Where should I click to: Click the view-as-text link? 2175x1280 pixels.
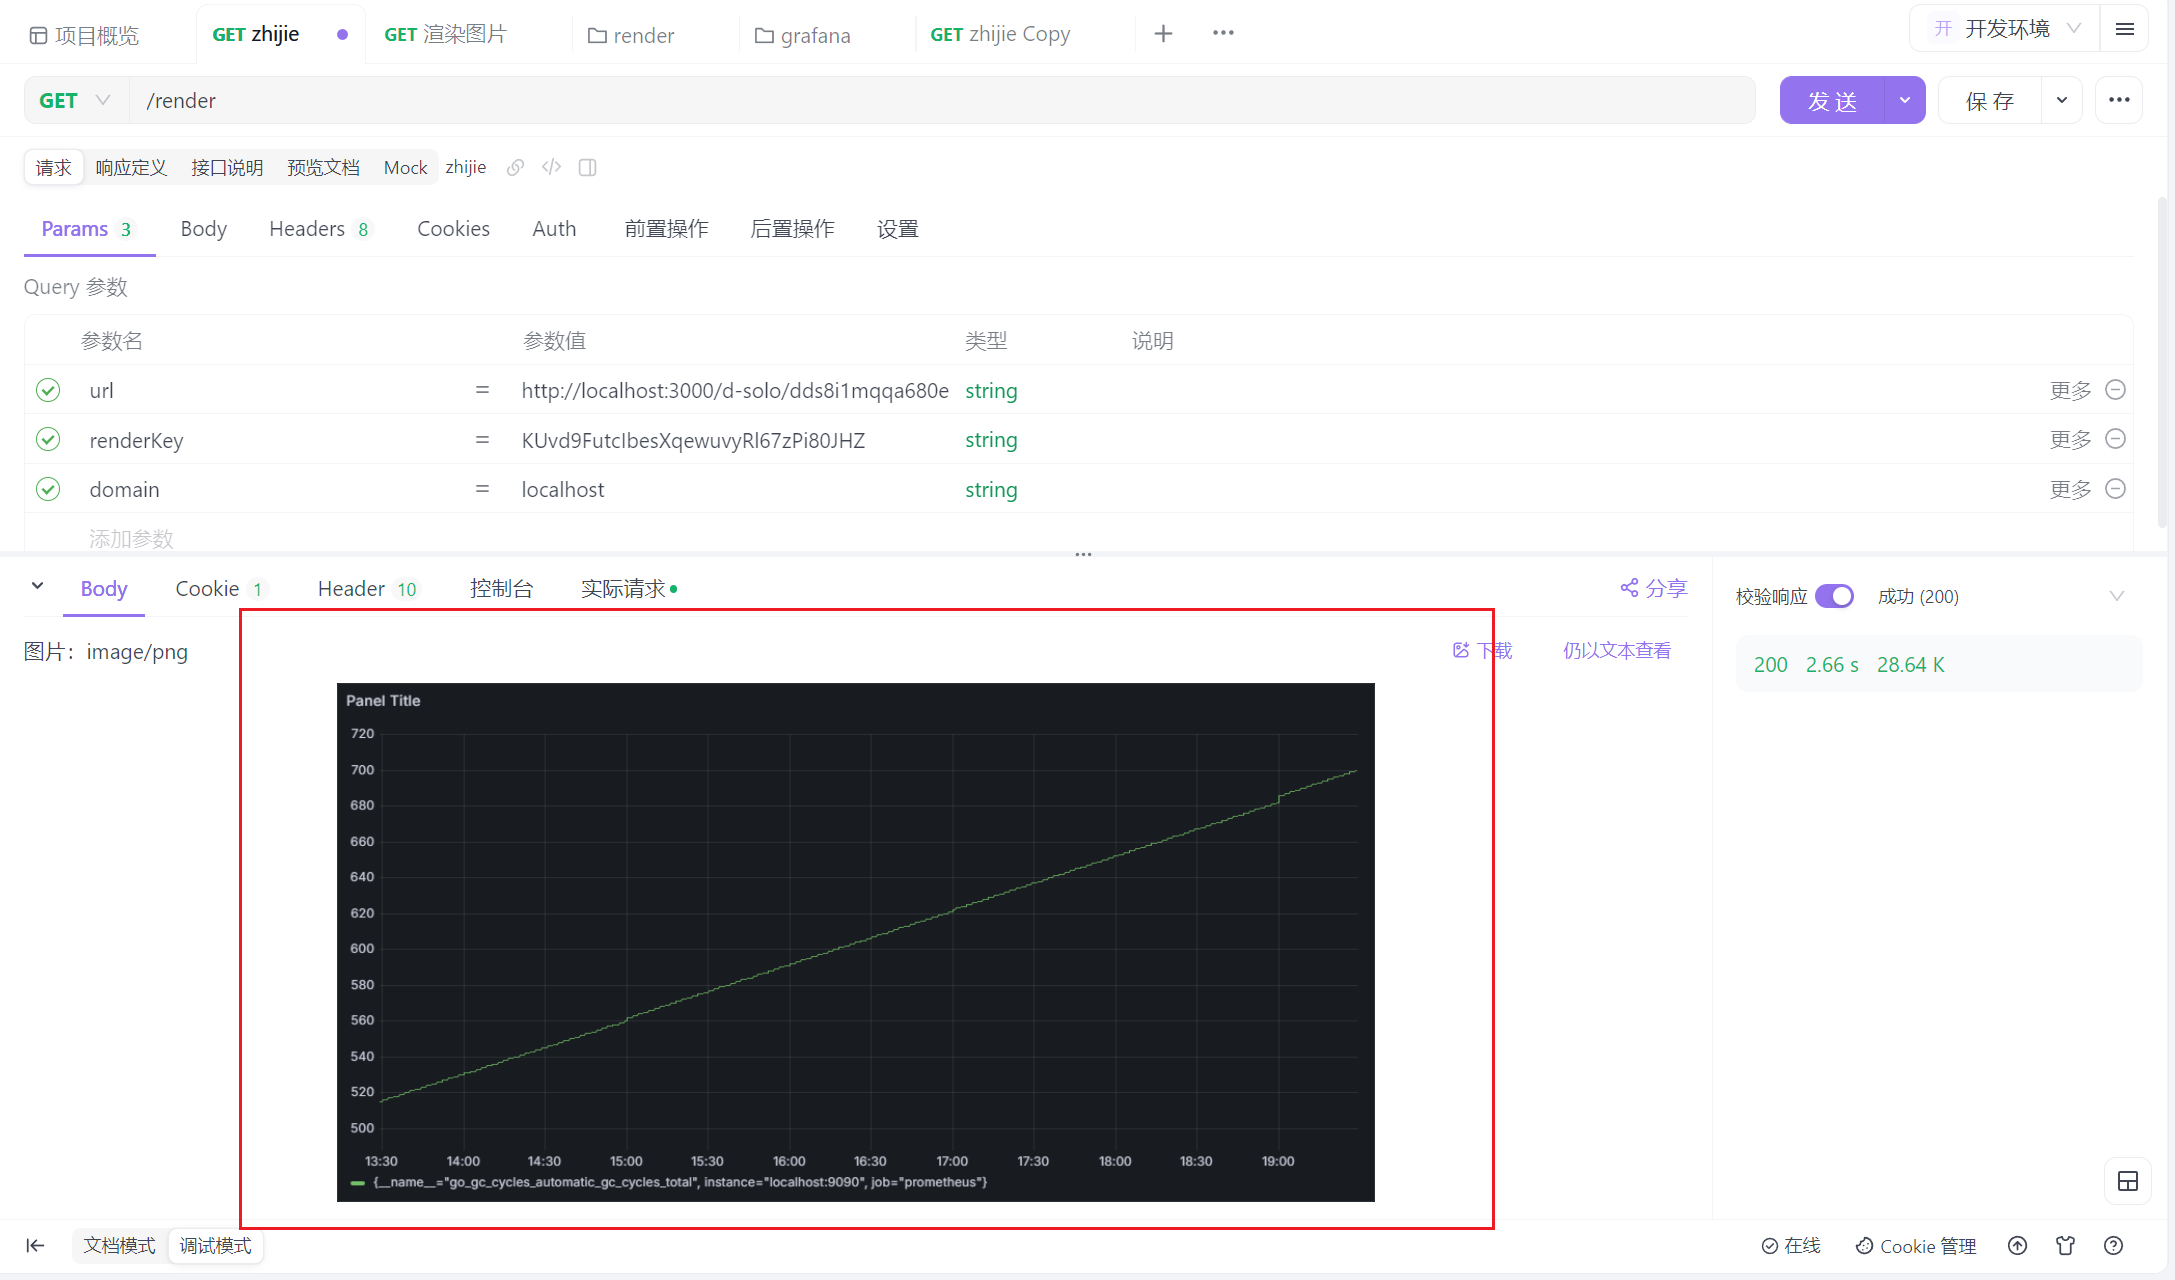[x=1616, y=650]
